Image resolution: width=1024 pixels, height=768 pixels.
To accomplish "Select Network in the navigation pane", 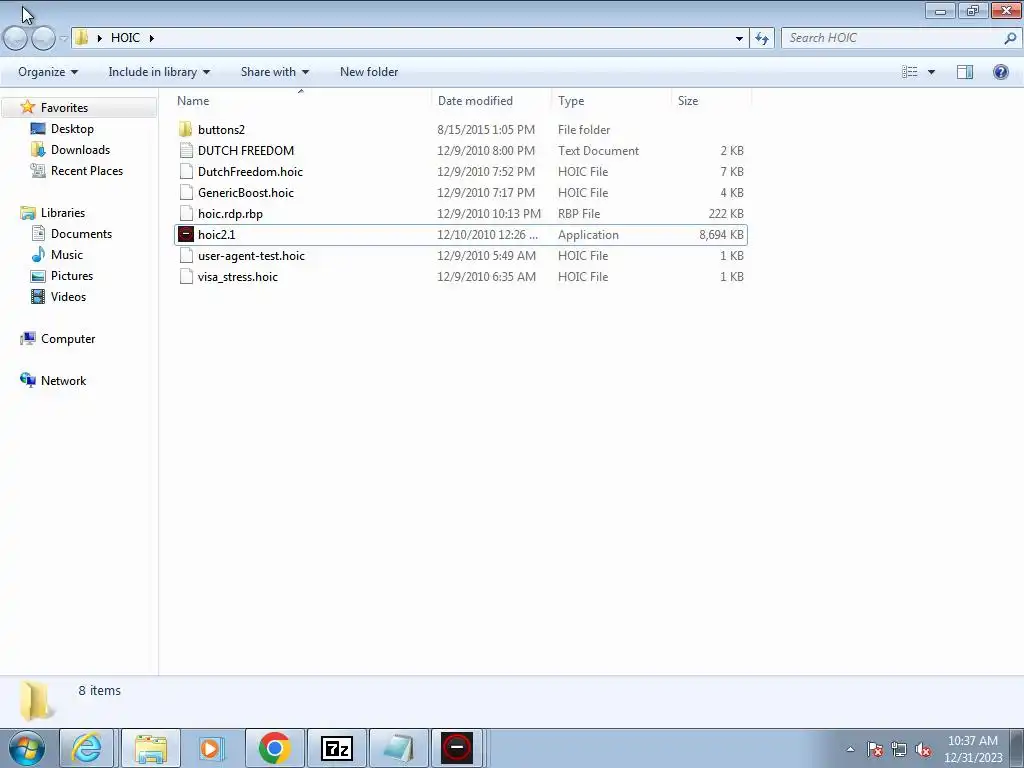I will (63, 381).
